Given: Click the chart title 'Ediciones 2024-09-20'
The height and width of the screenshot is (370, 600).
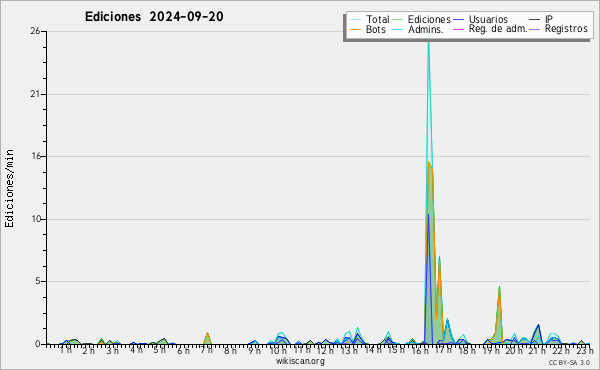Looking at the screenshot, I should 154,17.
